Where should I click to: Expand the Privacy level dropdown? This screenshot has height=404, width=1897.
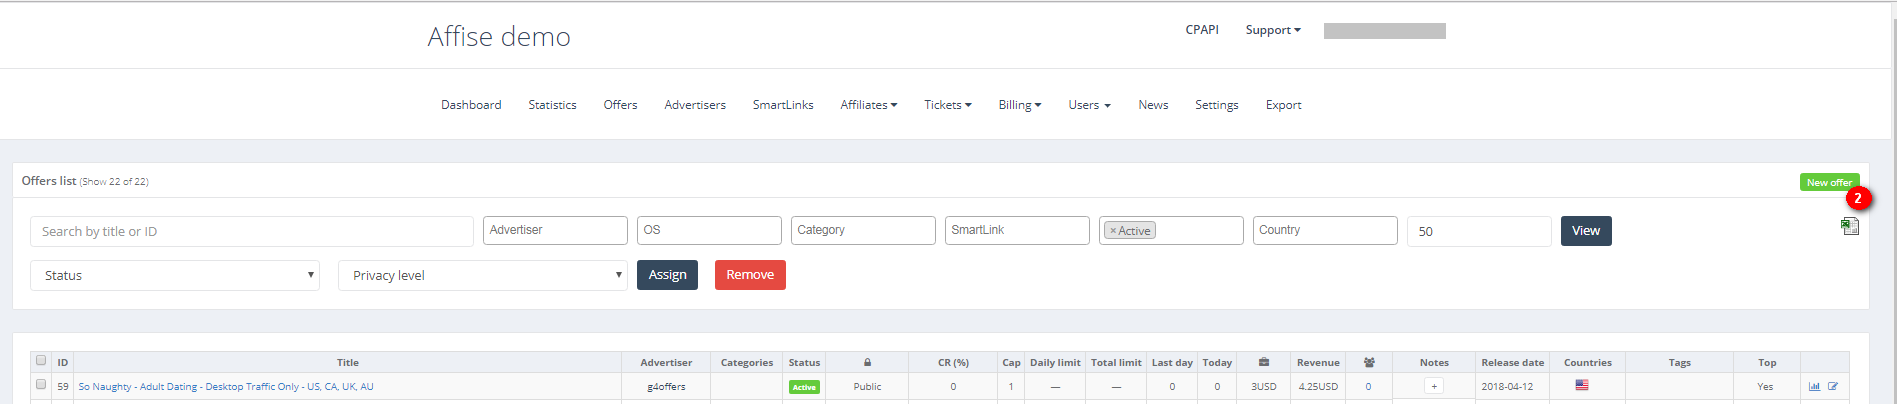(483, 276)
